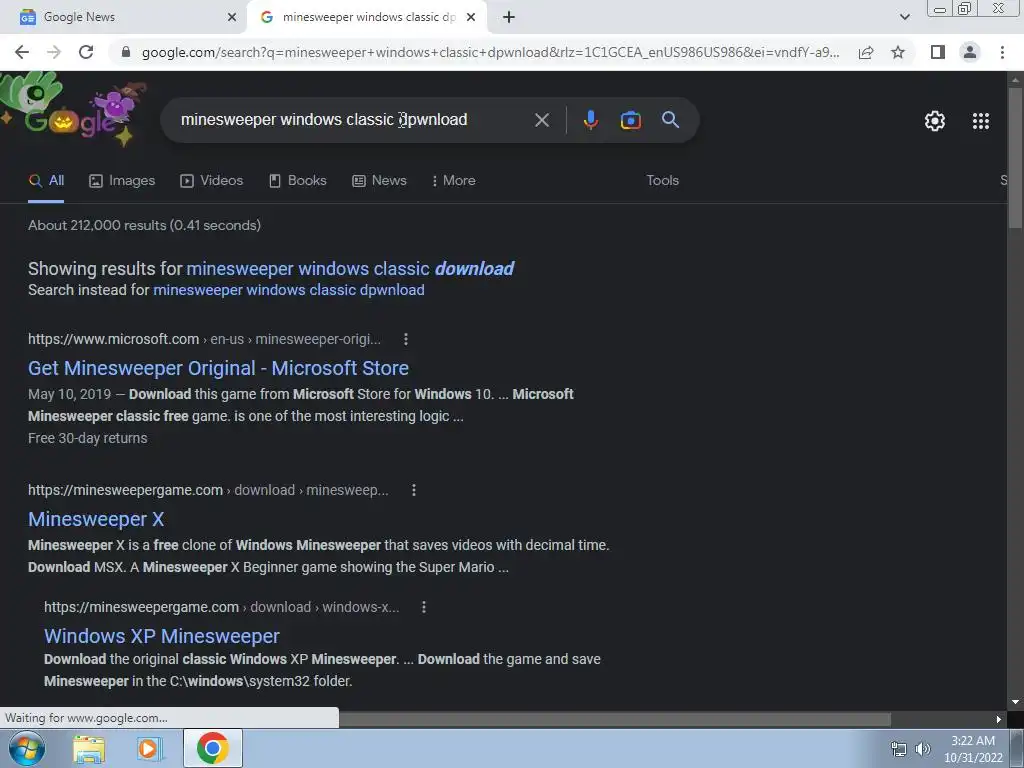Open Google quick settings gear

click(935, 121)
